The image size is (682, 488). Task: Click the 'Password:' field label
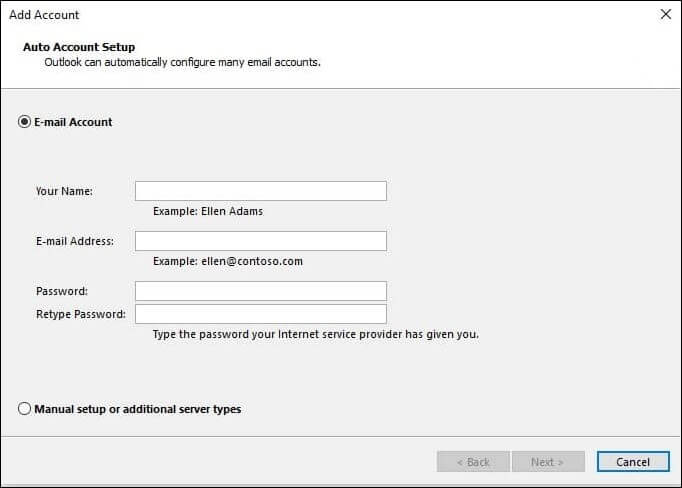pyautogui.click(x=62, y=291)
